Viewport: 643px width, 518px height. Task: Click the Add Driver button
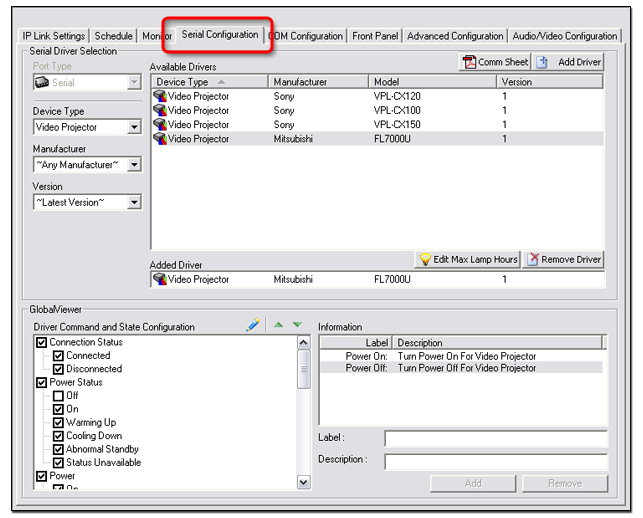click(x=568, y=62)
